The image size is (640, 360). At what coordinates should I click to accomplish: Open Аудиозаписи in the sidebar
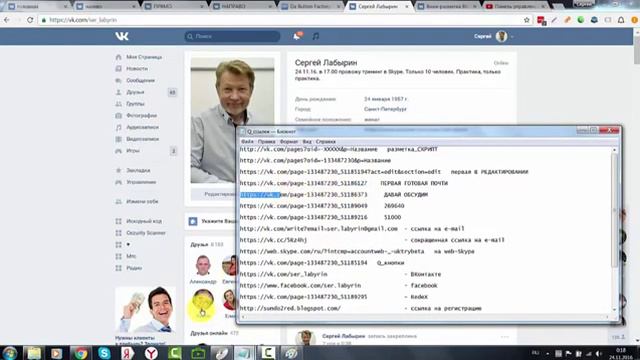tap(142, 127)
